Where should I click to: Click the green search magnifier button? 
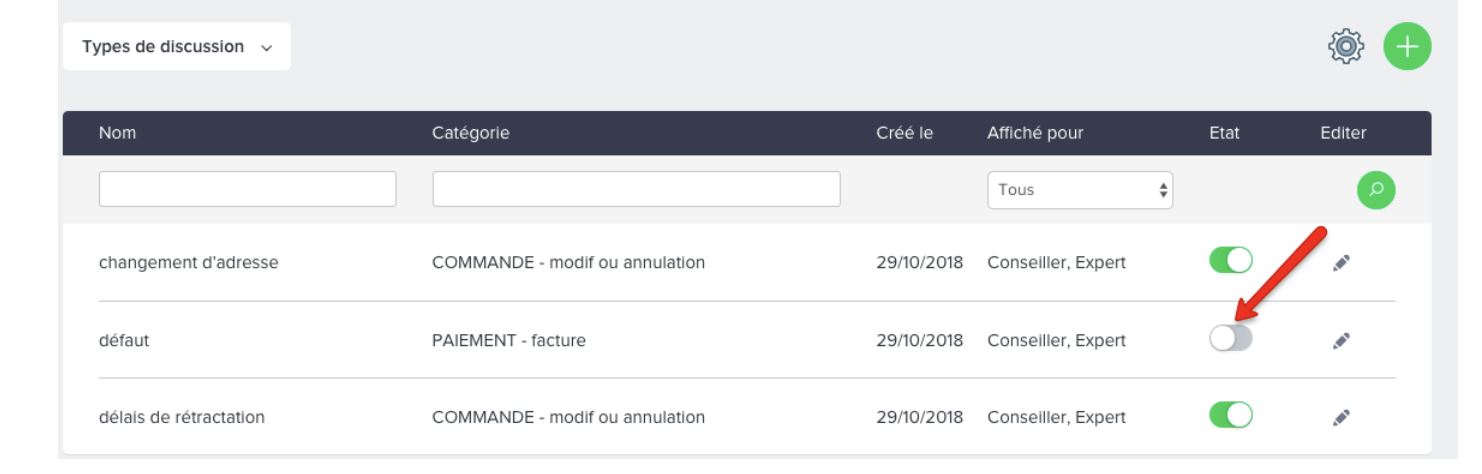[1376, 189]
